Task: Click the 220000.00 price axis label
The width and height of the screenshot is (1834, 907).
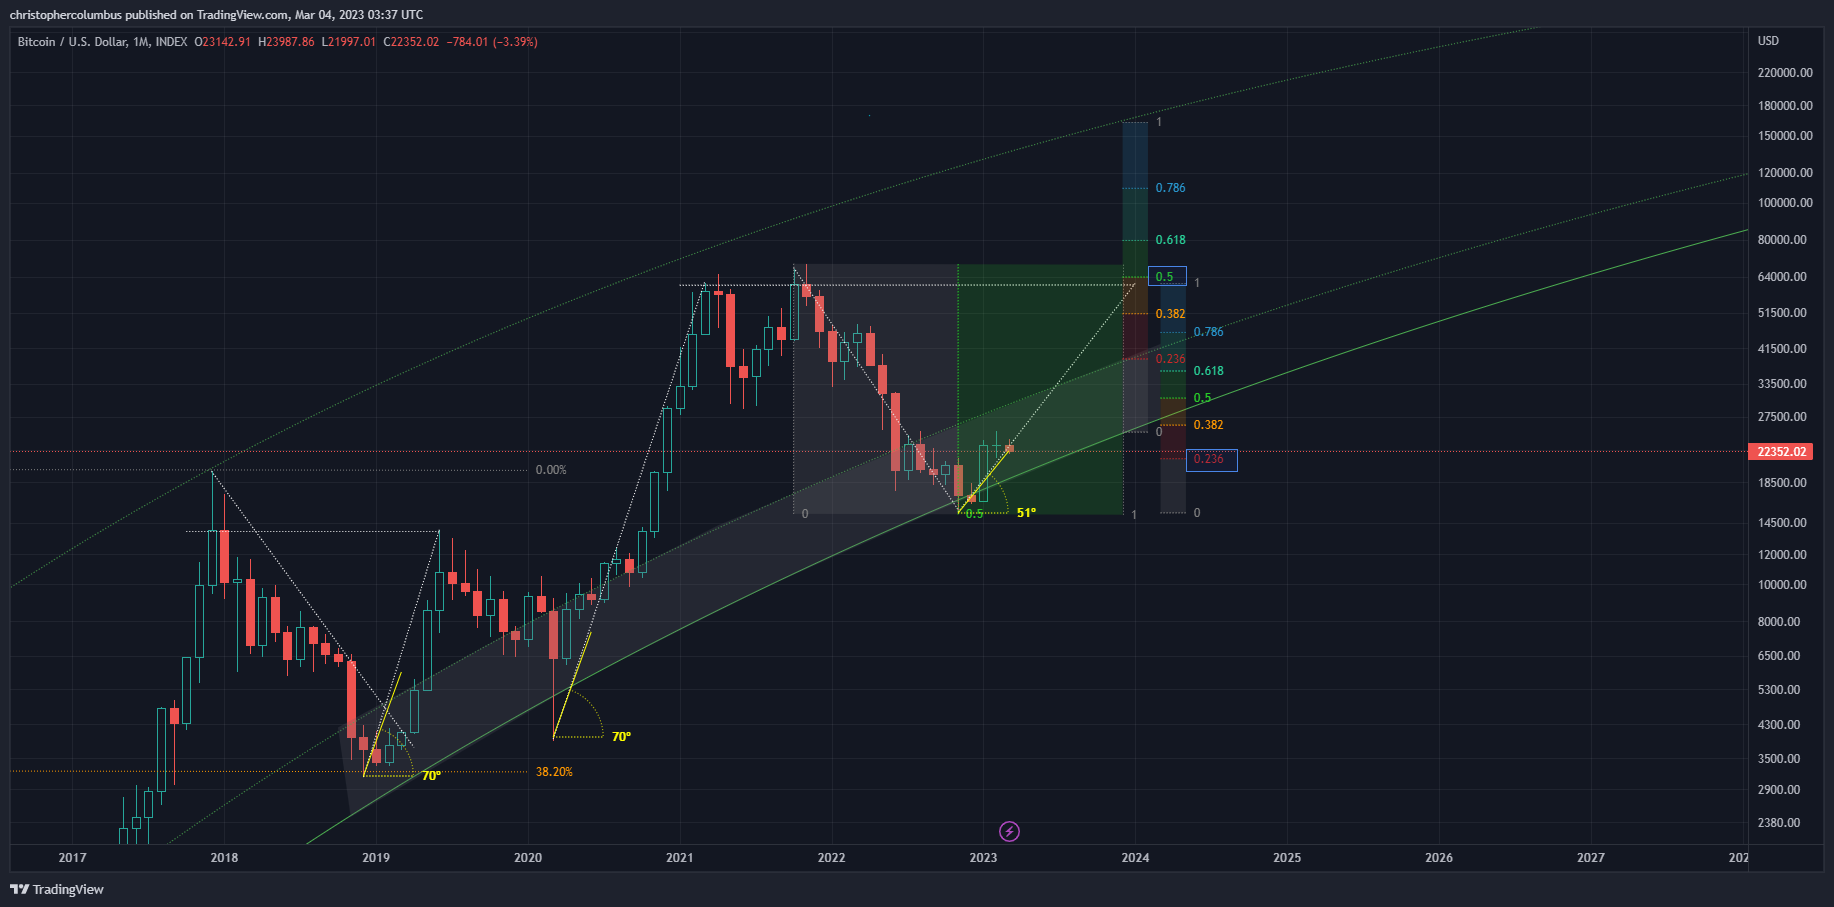Action: [1785, 73]
